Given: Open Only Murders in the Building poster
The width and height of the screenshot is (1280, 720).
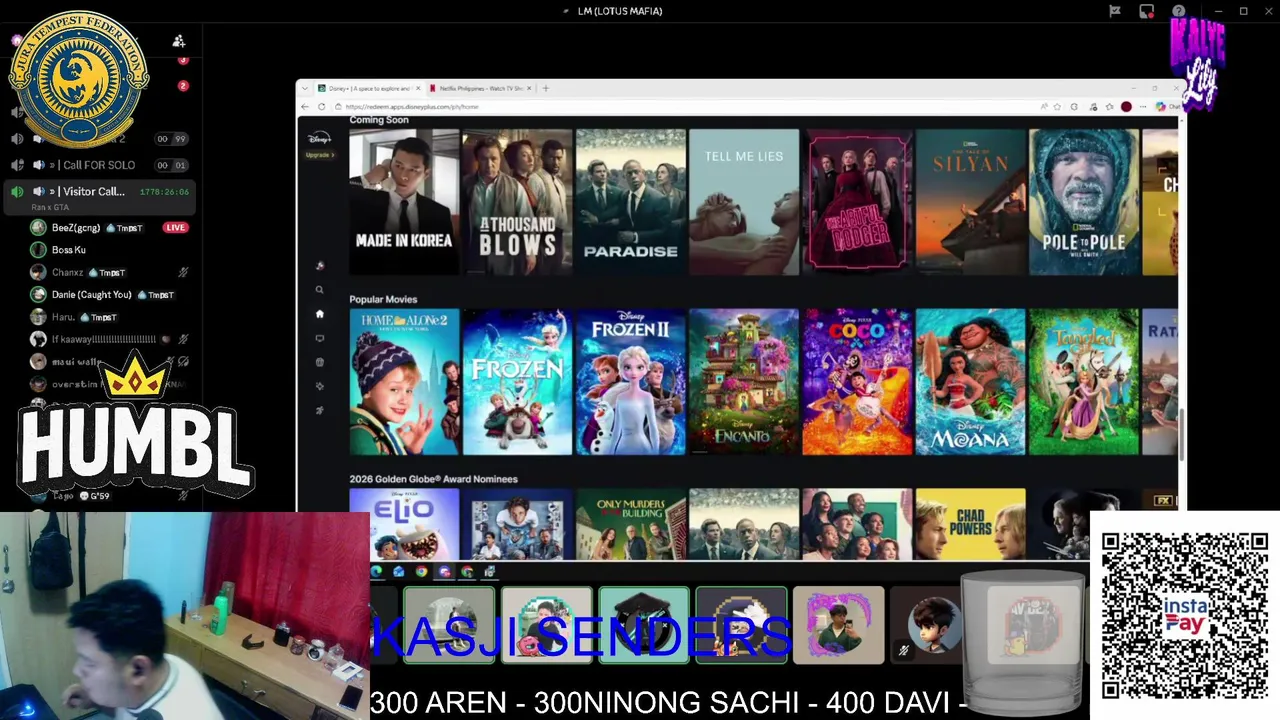Looking at the screenshot, I should pyautogui.click(x=630, y=524).
